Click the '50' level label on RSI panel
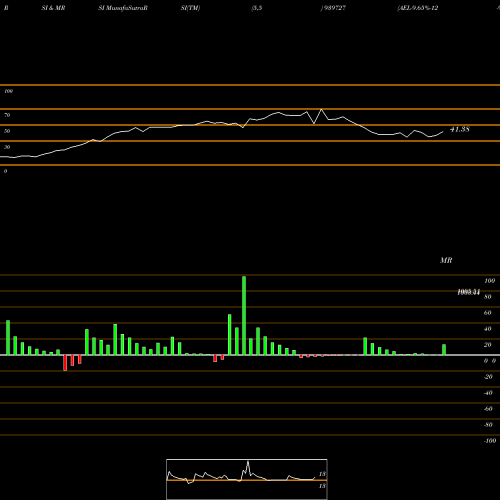The width and height of the screenshot is (500, 500). click(x=7, y=131)
